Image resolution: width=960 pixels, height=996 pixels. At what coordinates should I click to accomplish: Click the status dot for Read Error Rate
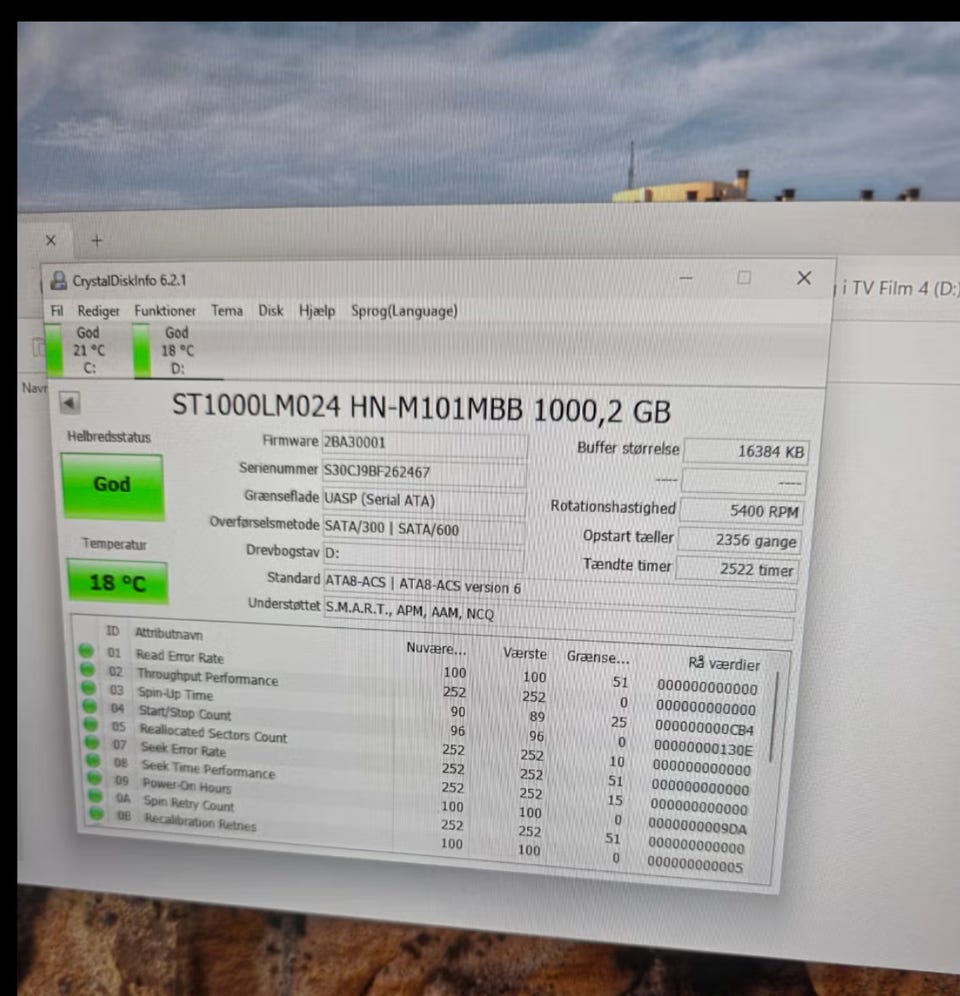[x=86, y=650]
